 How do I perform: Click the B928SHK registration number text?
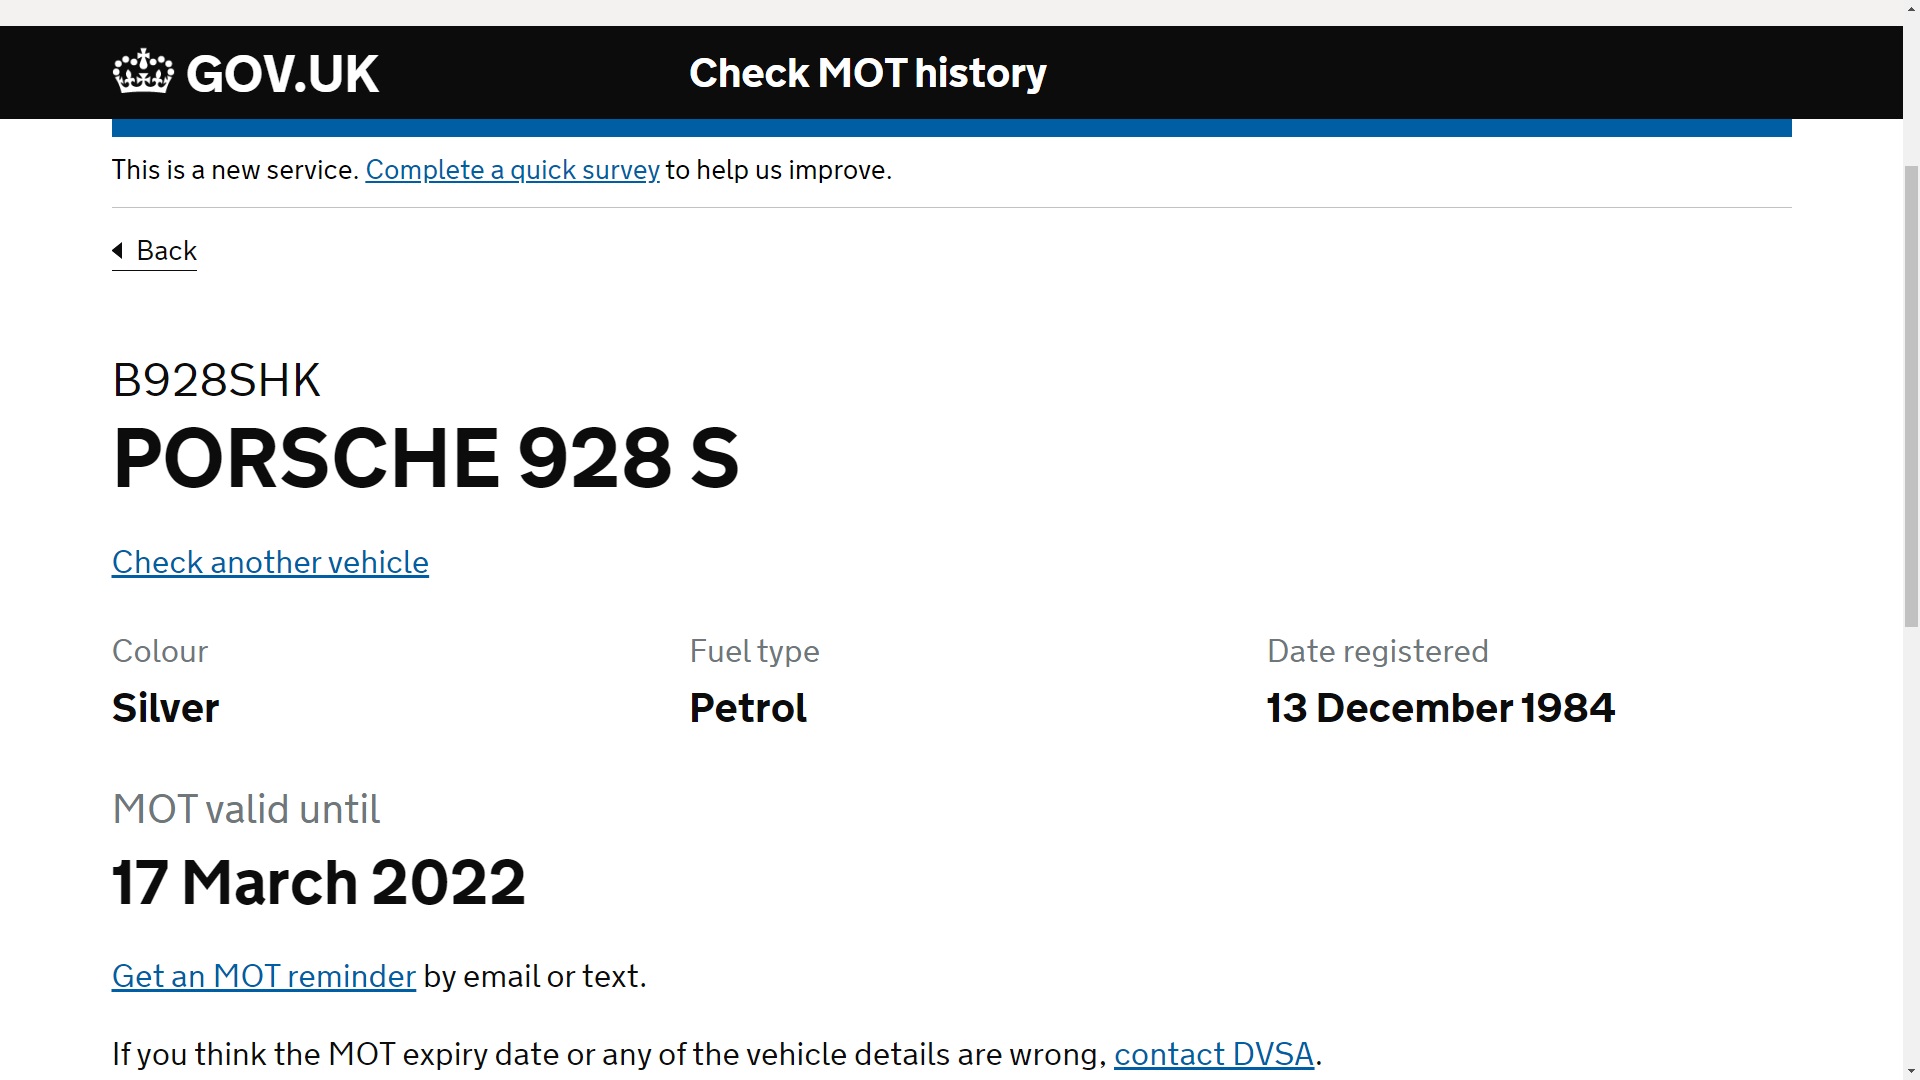click(x=216, y=380)
